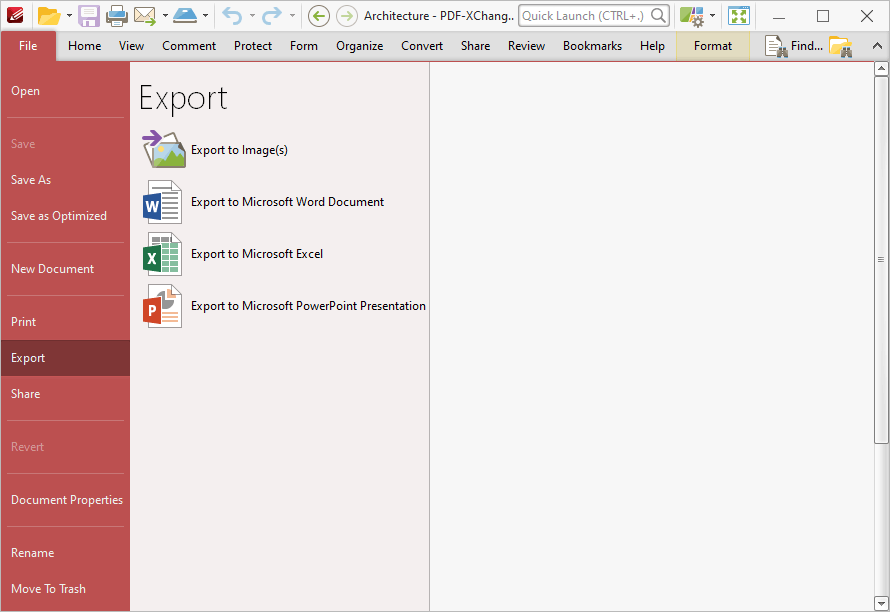
Task: Collapse the ribbon with the chevron arrow
Action: click(x=876, y=45)
